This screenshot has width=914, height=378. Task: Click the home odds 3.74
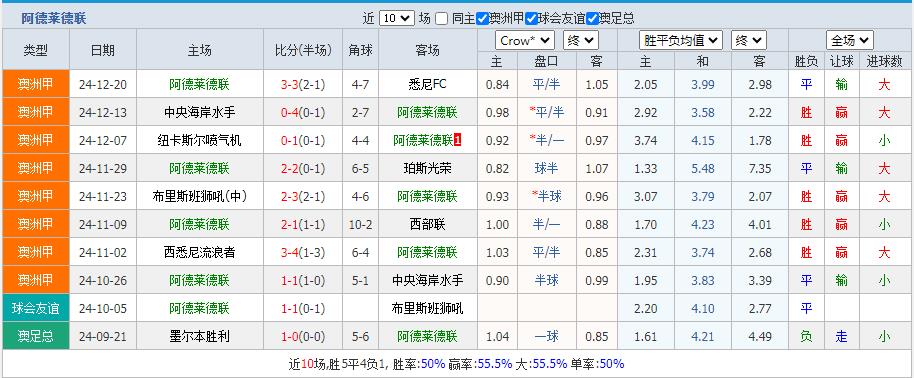coord(645,140)
